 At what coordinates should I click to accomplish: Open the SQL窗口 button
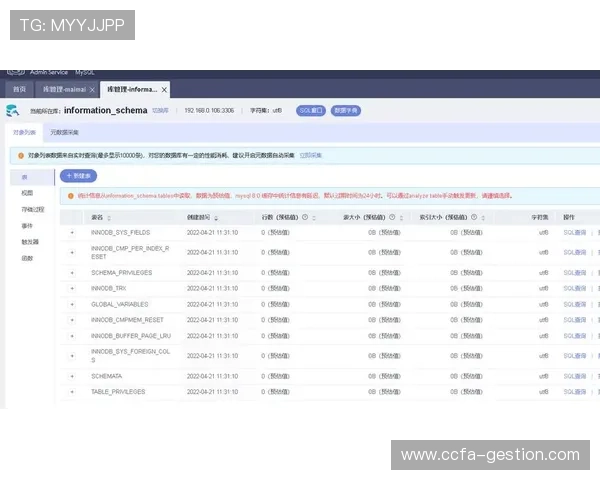311,111
